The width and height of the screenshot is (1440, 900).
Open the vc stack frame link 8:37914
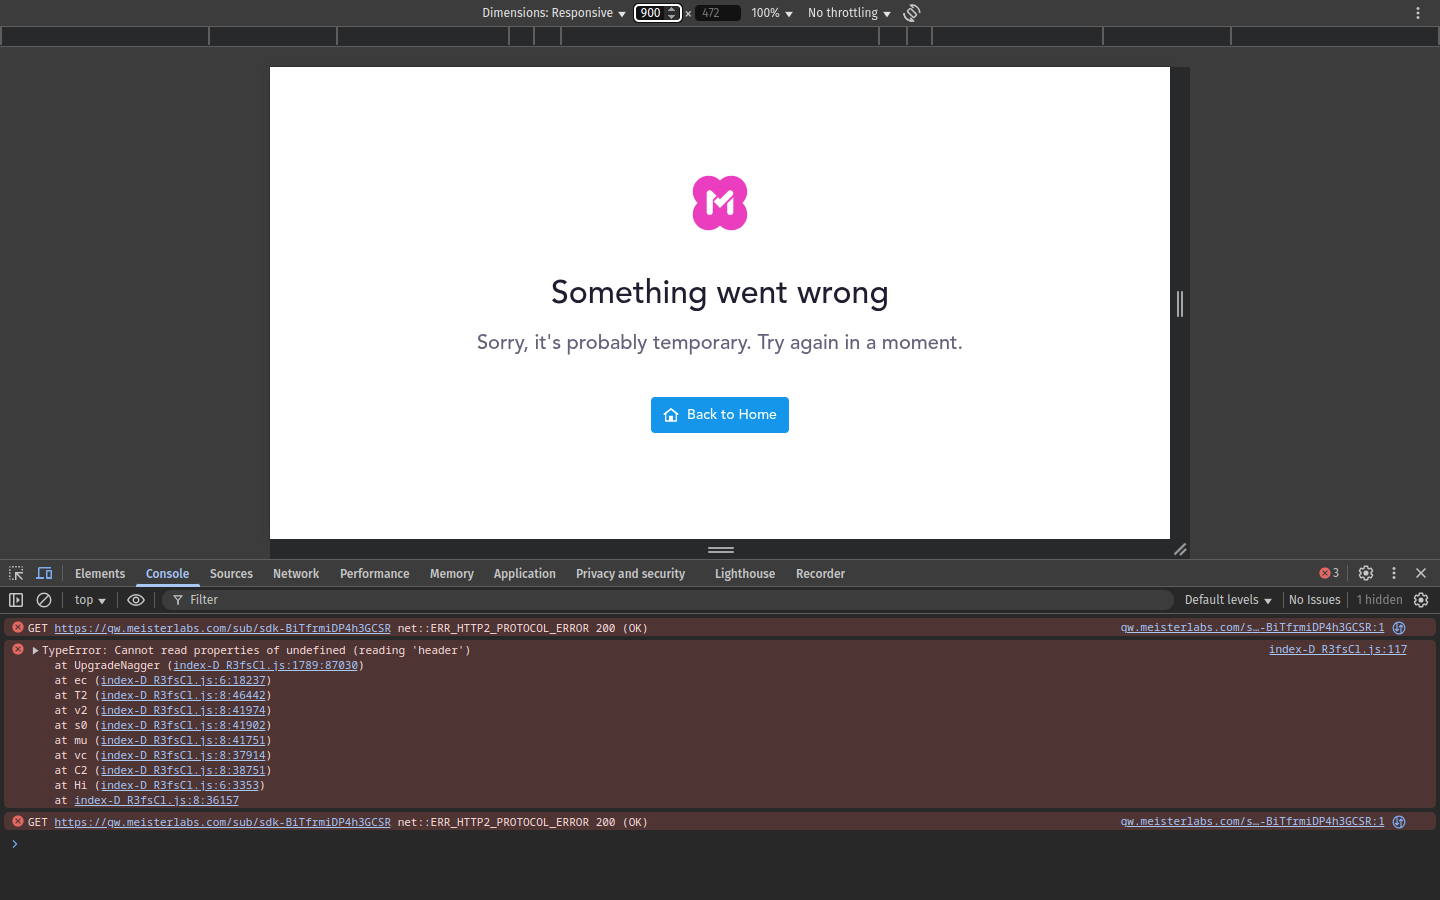click(x=183, y=755)
